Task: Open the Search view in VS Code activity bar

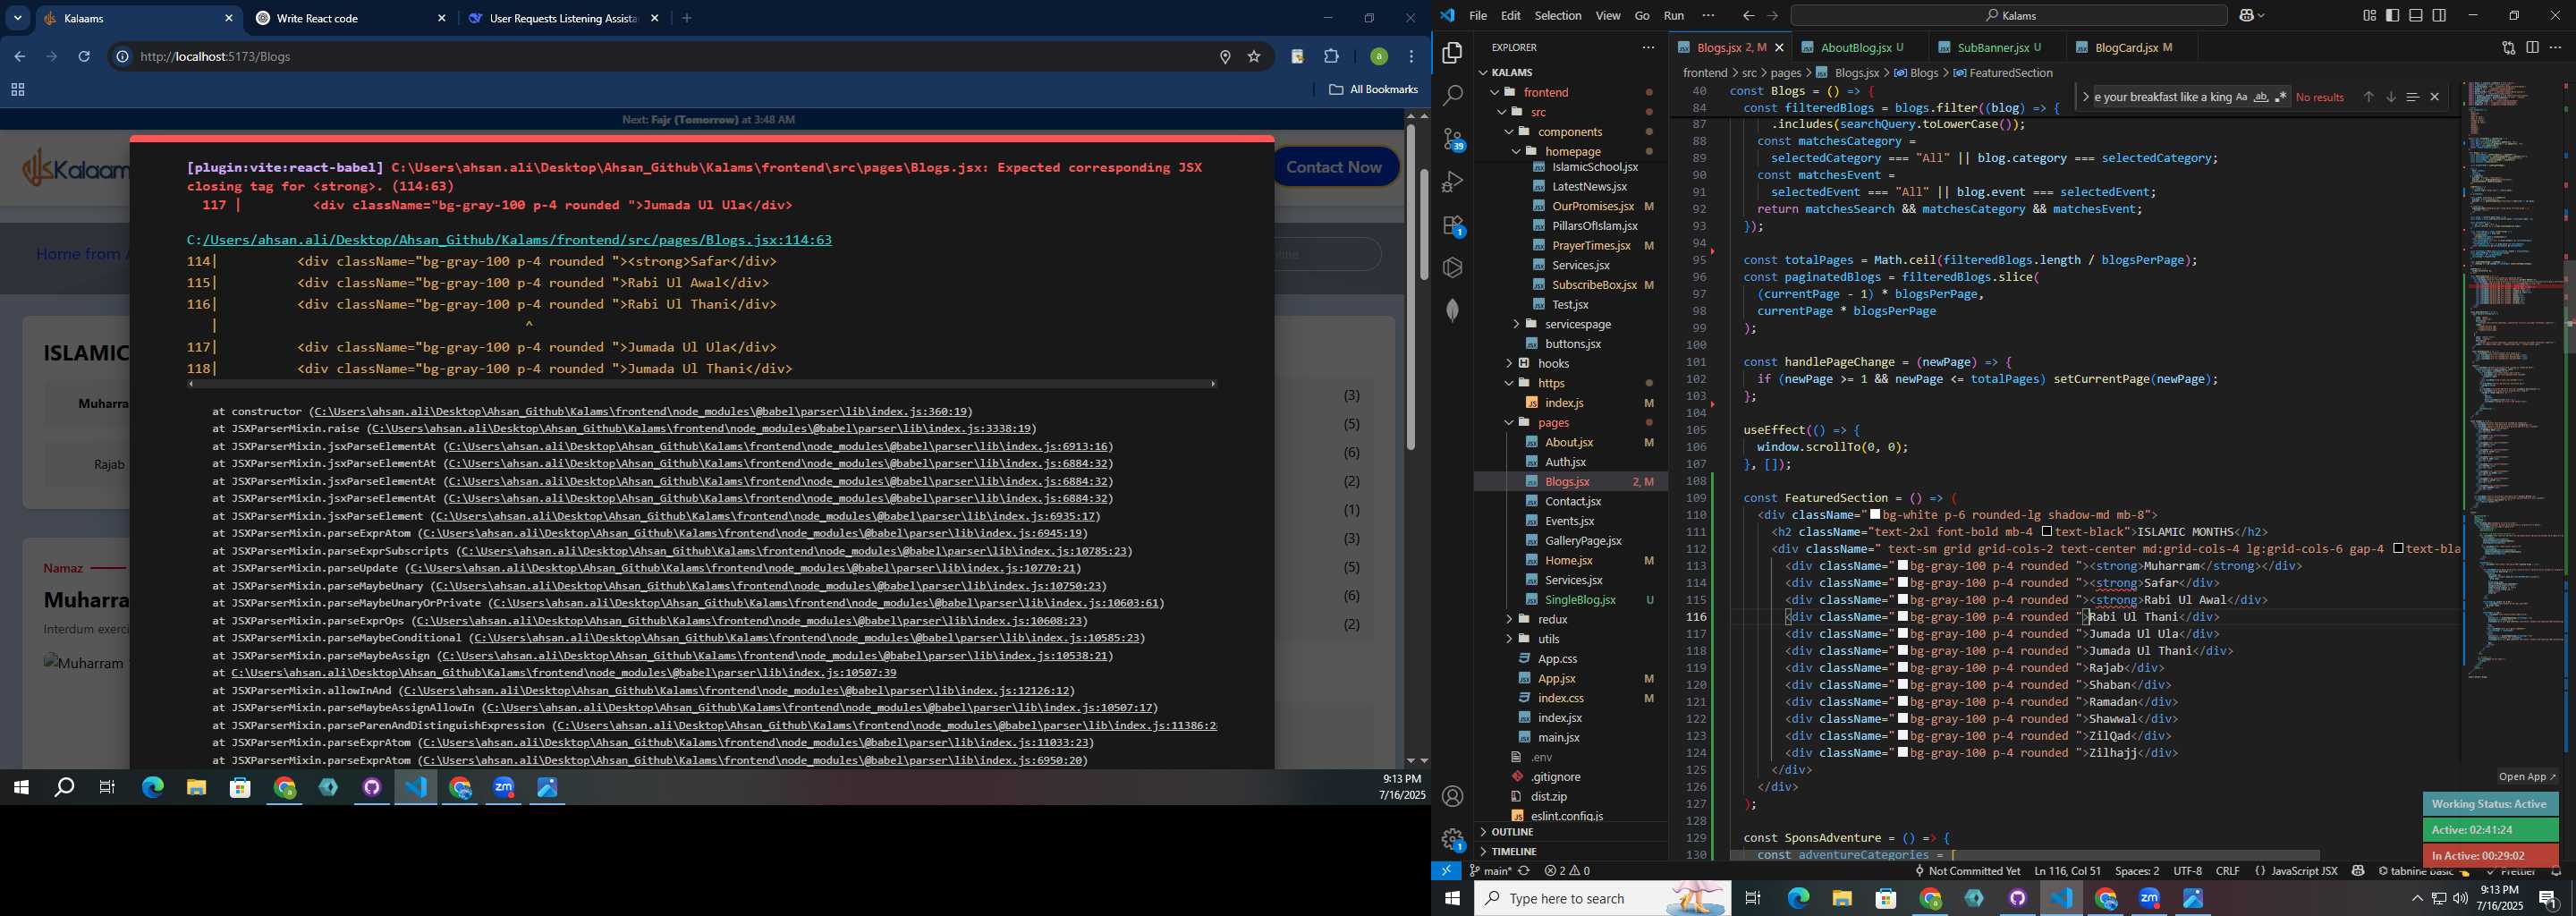Action: pos(1453,96)
